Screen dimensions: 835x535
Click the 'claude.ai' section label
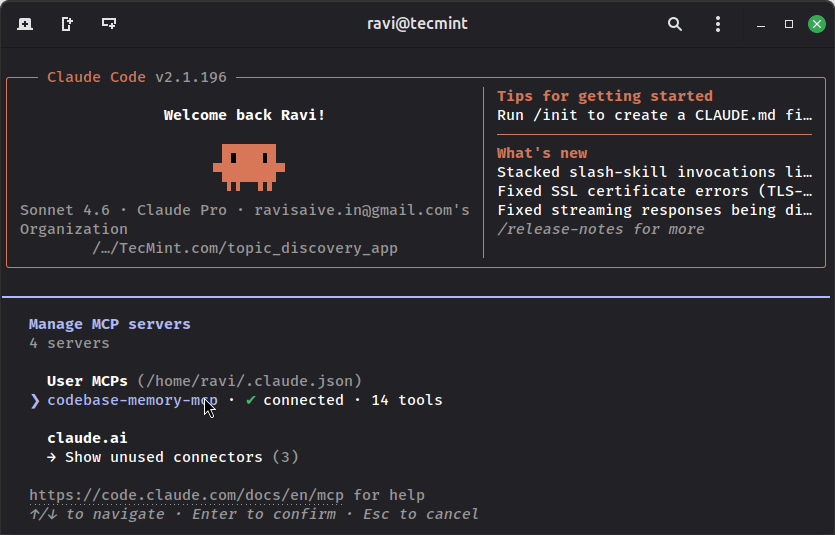tap(87, 438)
